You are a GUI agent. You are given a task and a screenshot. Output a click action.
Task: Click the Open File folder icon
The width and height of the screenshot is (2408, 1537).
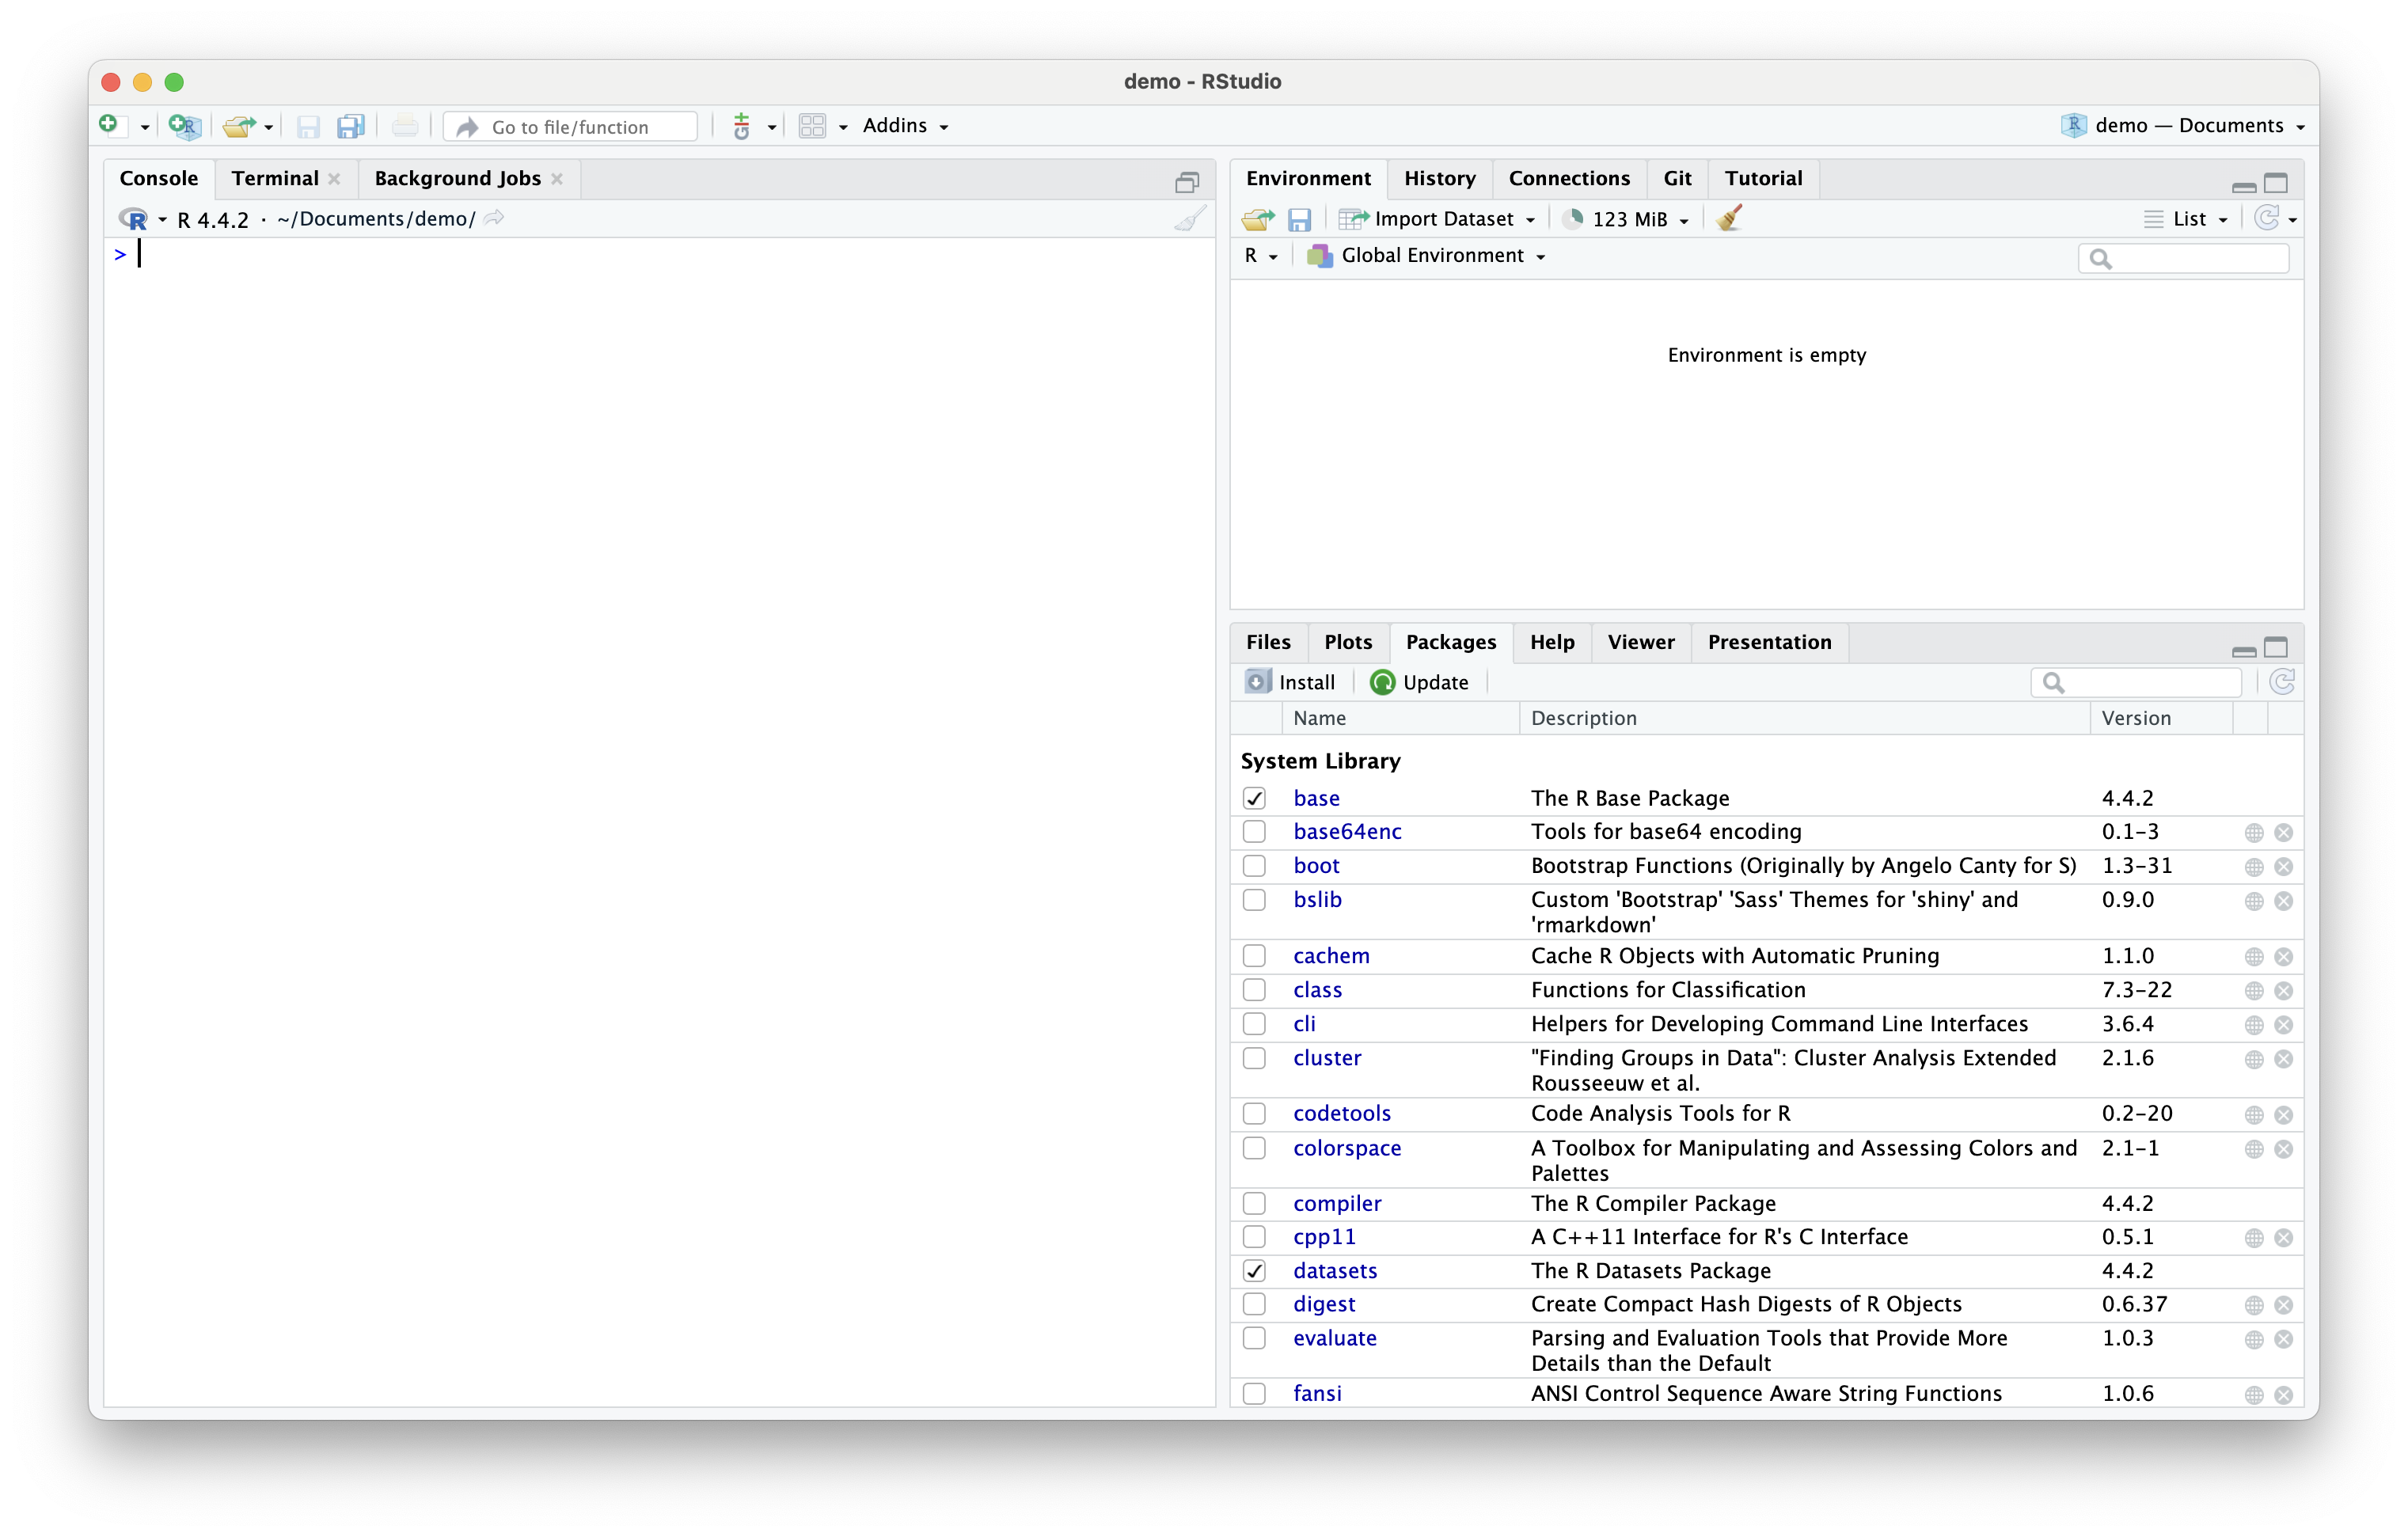pos(238,126)
